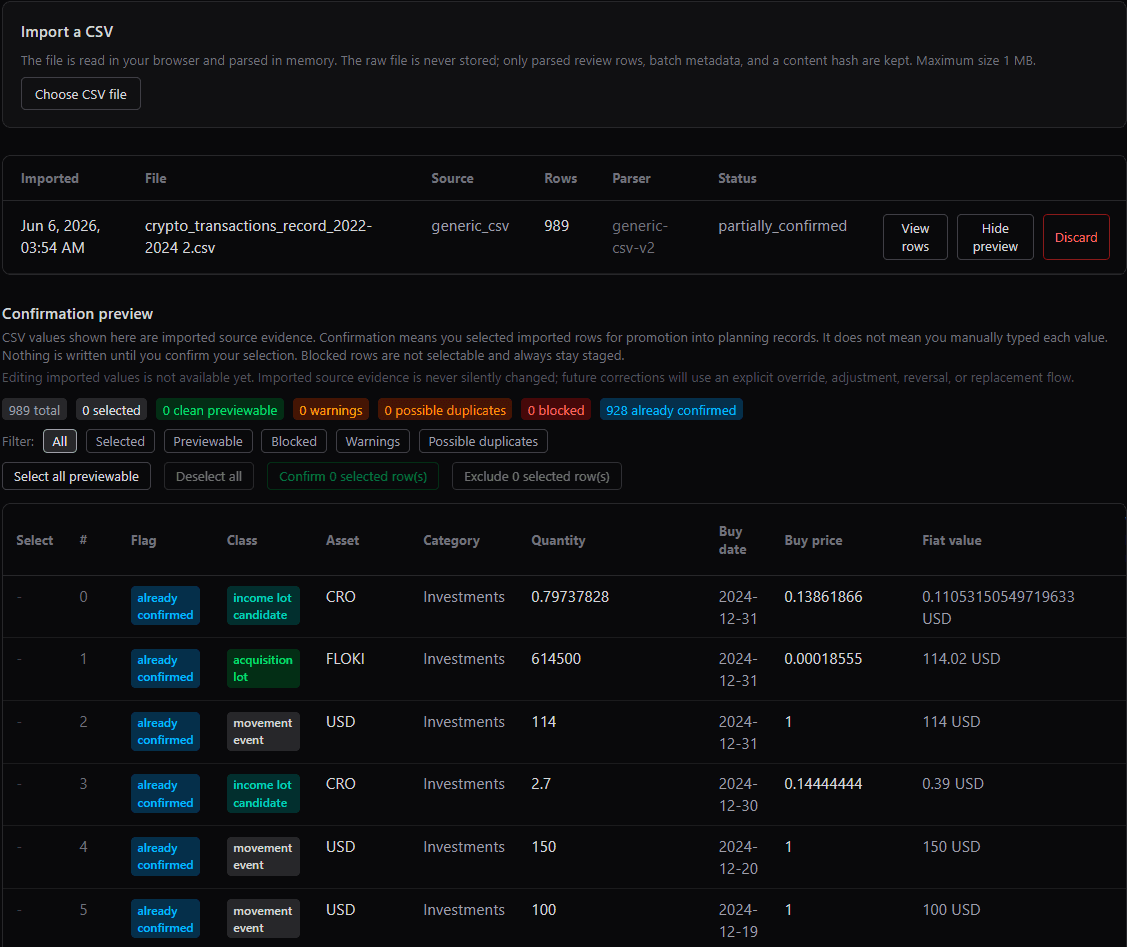Discard the imported batch
This screenshot has width=1127, height=947.
tap(1076, 237)
